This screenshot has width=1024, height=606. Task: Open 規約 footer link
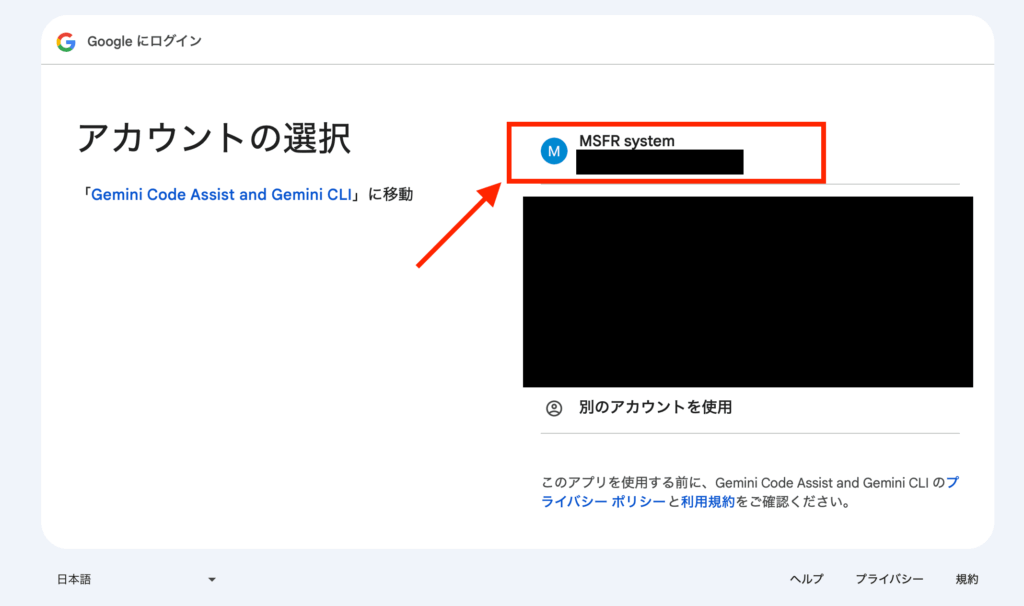pos(967,579)
